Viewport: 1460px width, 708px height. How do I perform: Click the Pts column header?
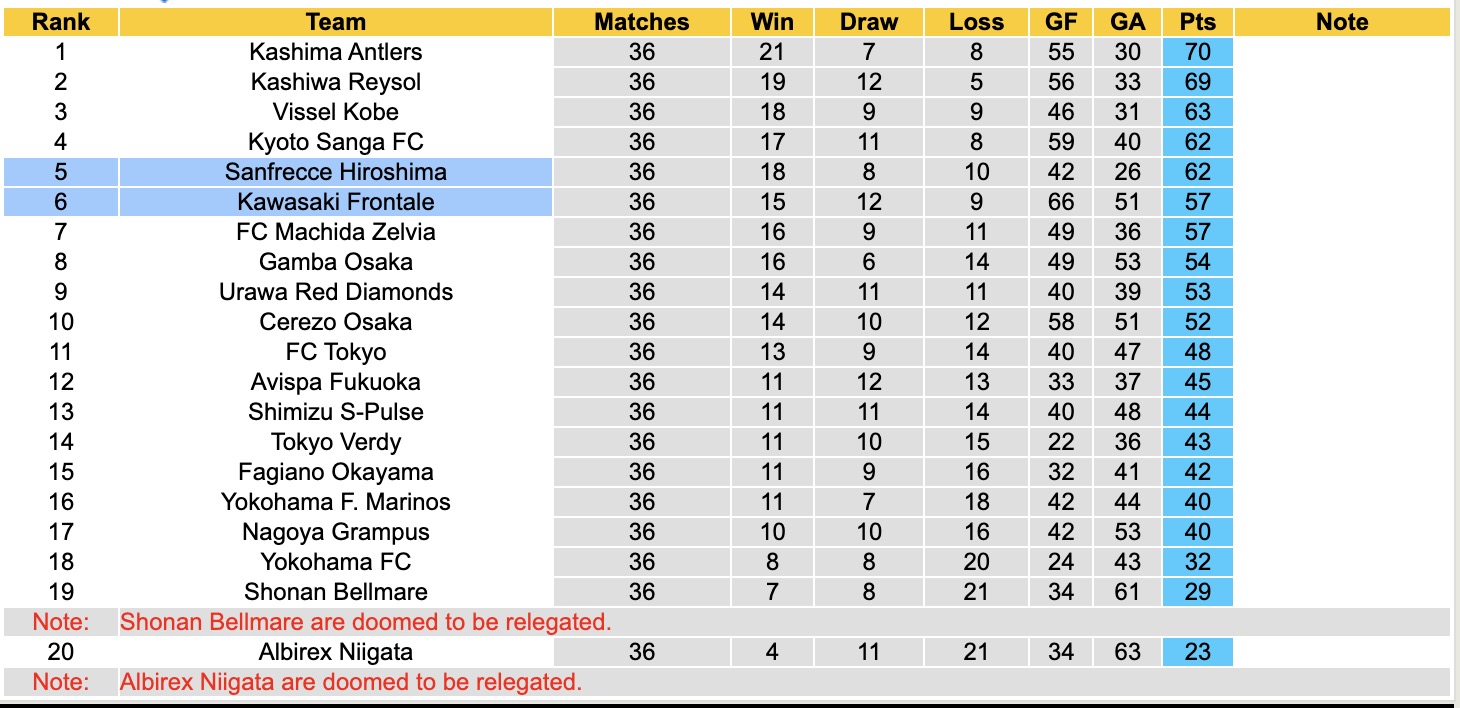1197,22
